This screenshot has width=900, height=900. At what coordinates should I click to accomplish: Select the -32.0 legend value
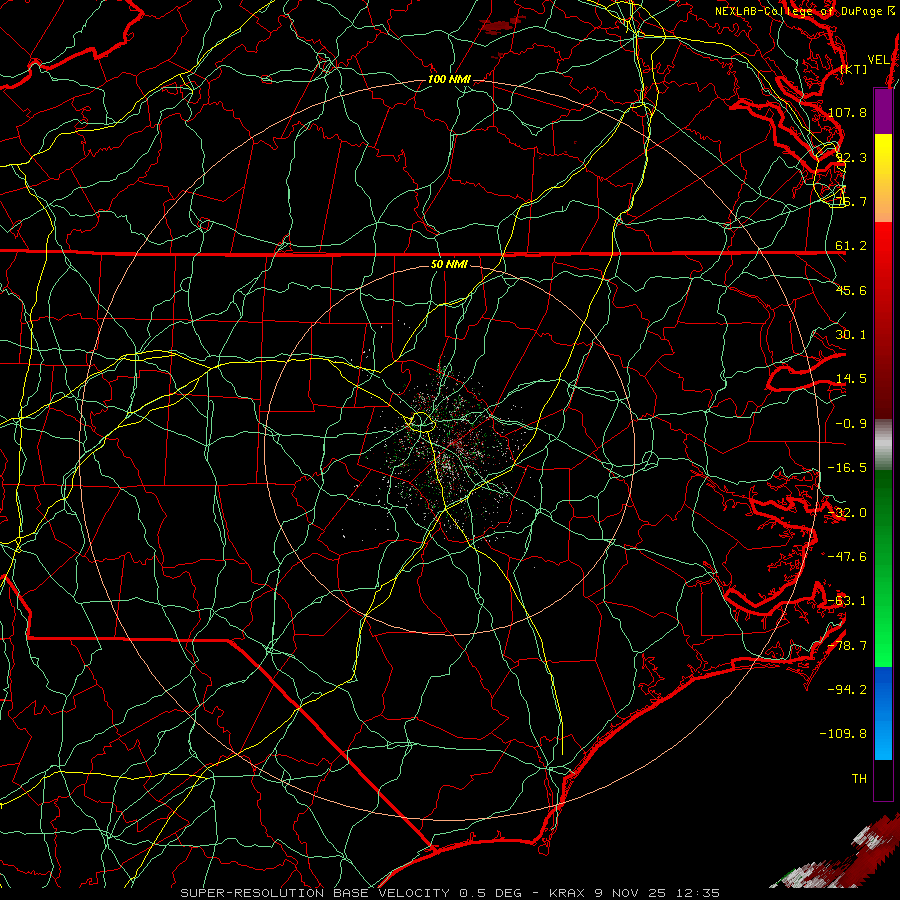847,513
